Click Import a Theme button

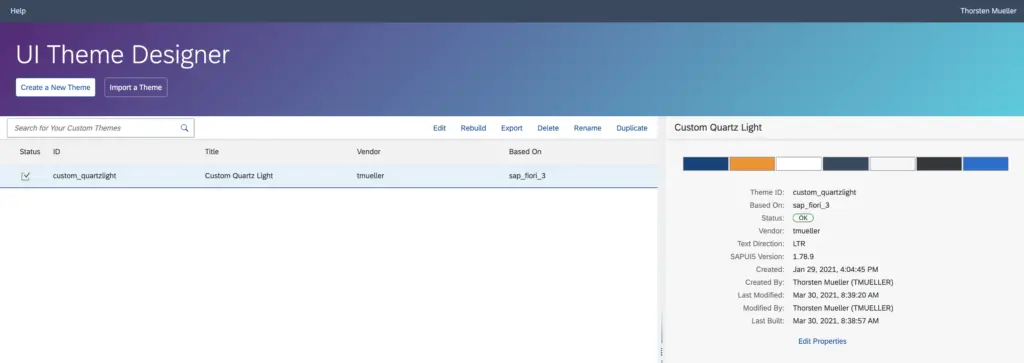click(136, 87)
